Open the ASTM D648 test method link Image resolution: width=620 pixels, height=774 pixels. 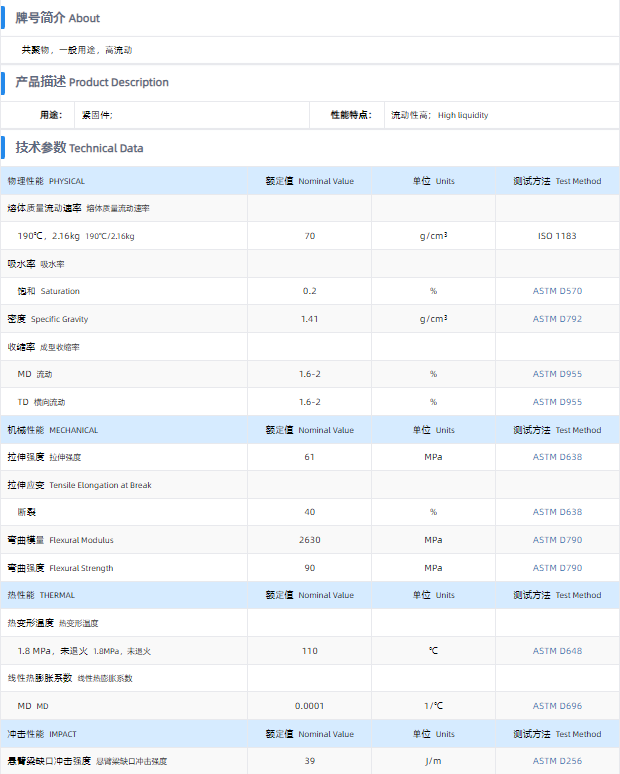(x=557, y=651)
